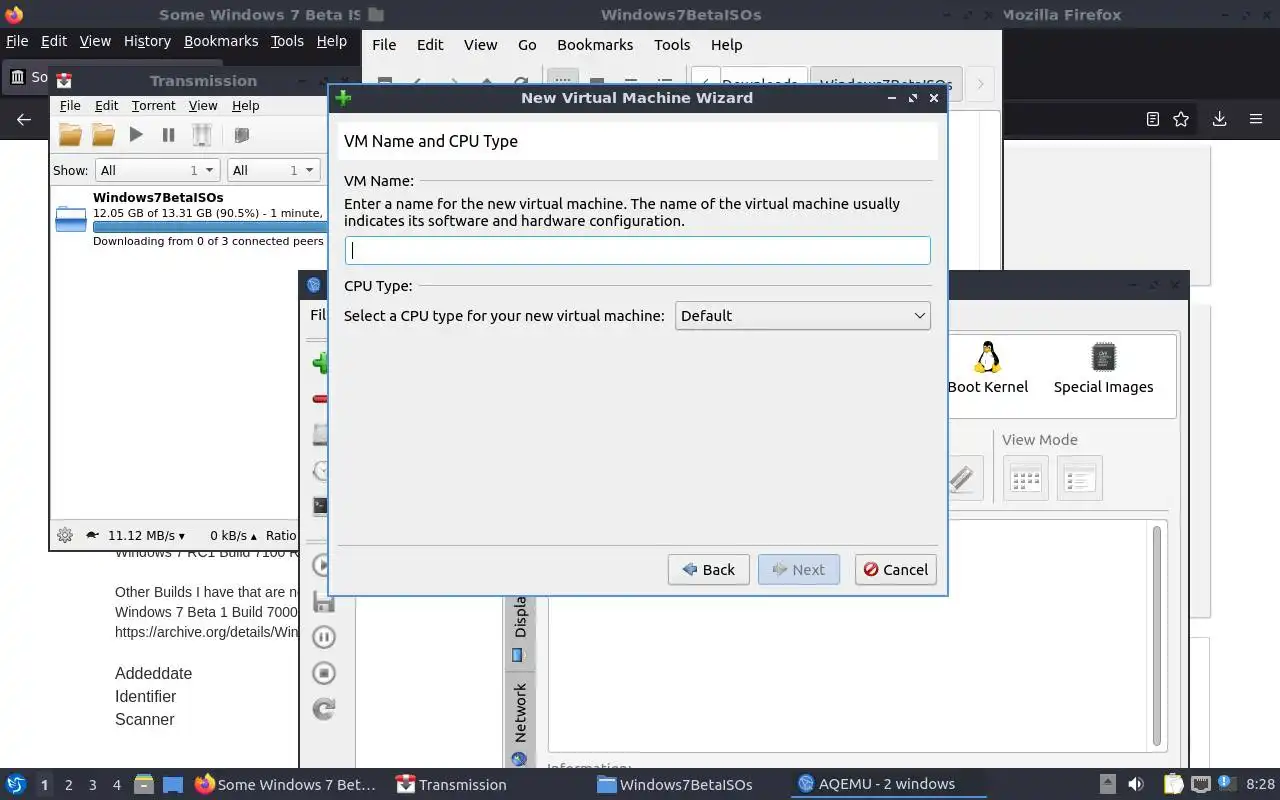Open Firefox's Bookmarks menu

(x=221, y=41)
